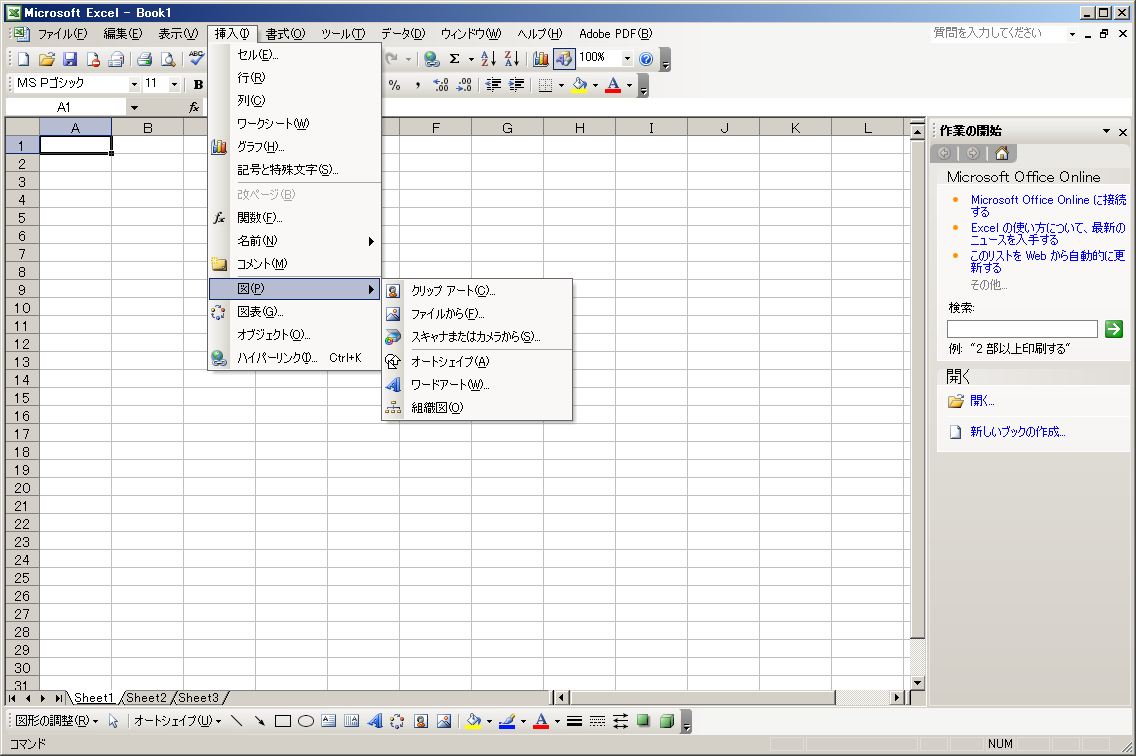Click the Arrow line drawing tool
The image size is (1136, 756).
(x=260, y=721)
